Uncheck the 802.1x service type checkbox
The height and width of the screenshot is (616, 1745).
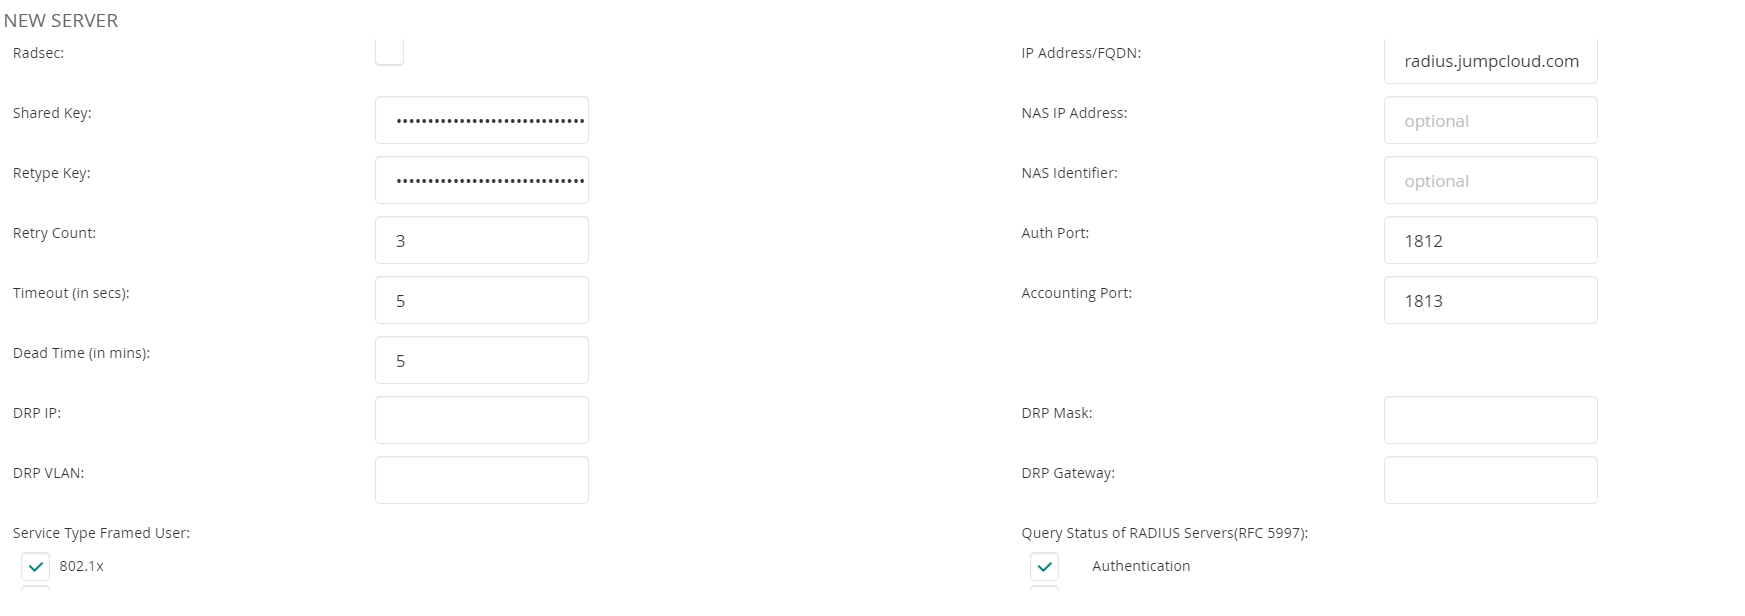(35, 566)
